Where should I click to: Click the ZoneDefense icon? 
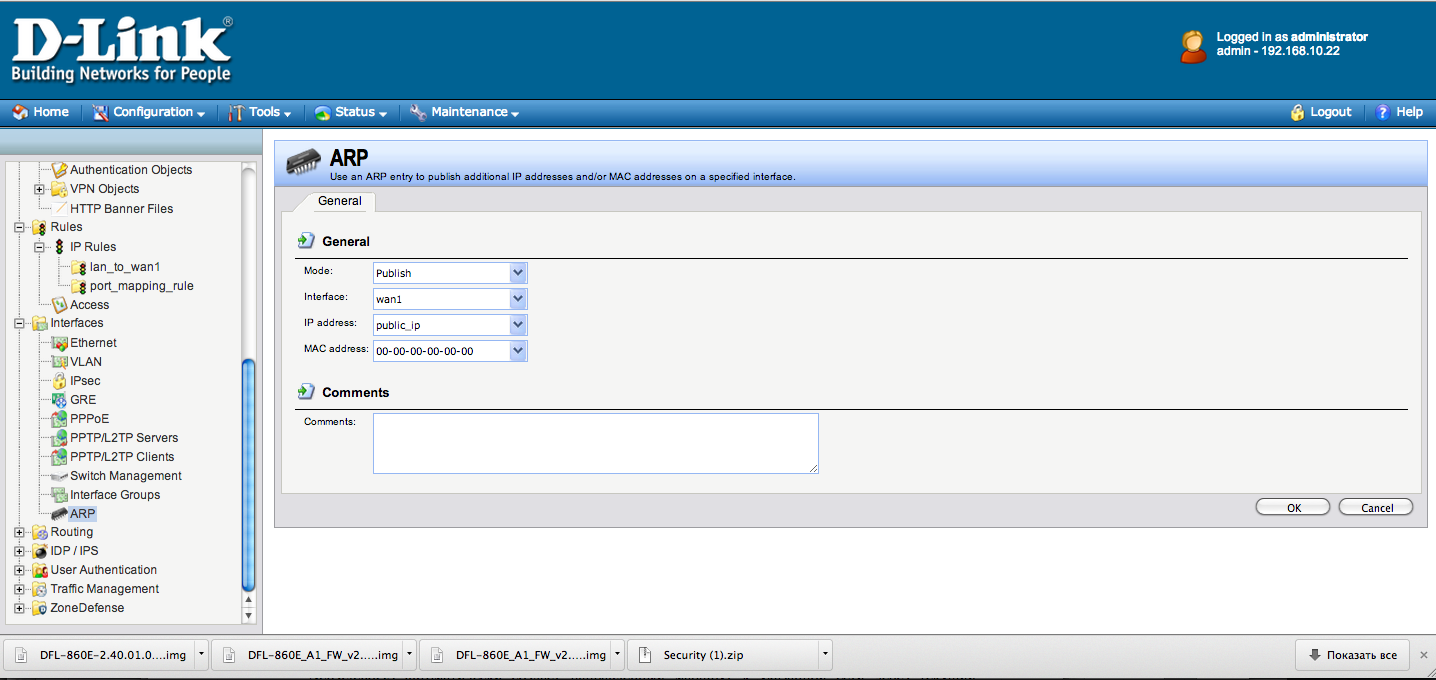tap(39, 608)
